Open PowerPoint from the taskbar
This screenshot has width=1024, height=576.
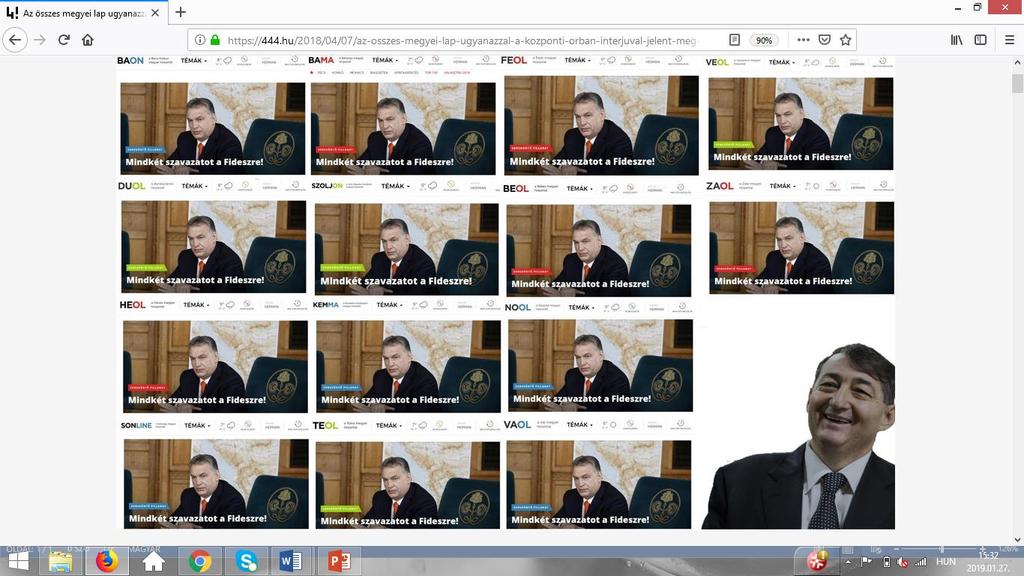338,561
